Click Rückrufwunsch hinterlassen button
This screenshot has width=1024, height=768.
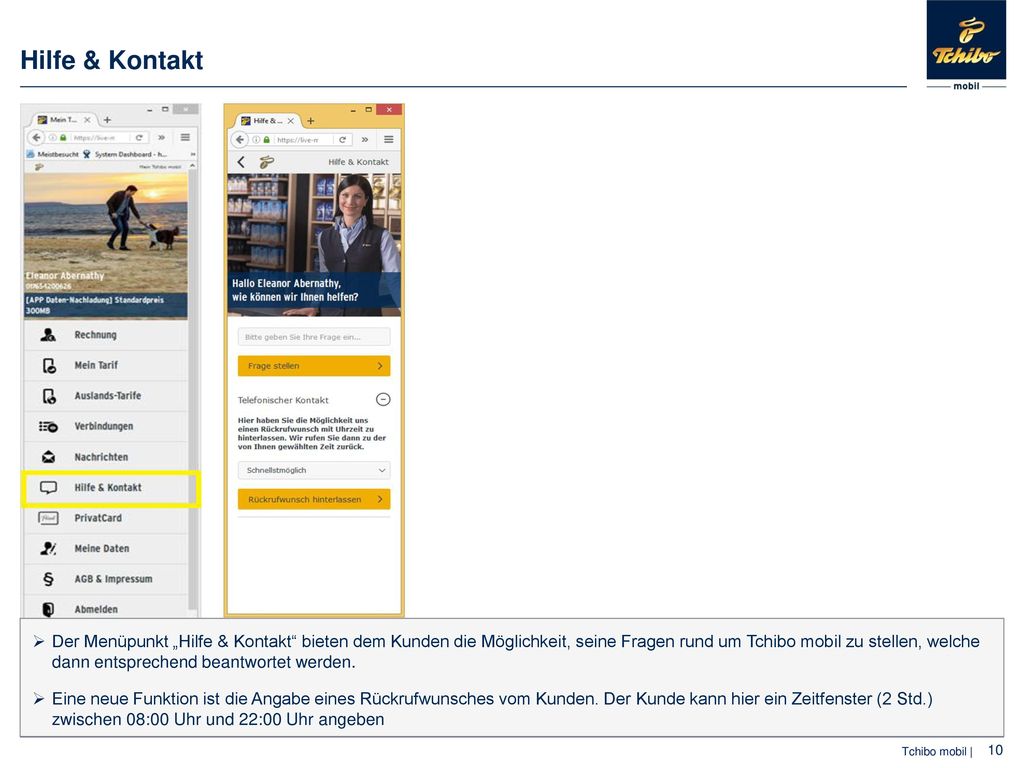coord(314,500)
